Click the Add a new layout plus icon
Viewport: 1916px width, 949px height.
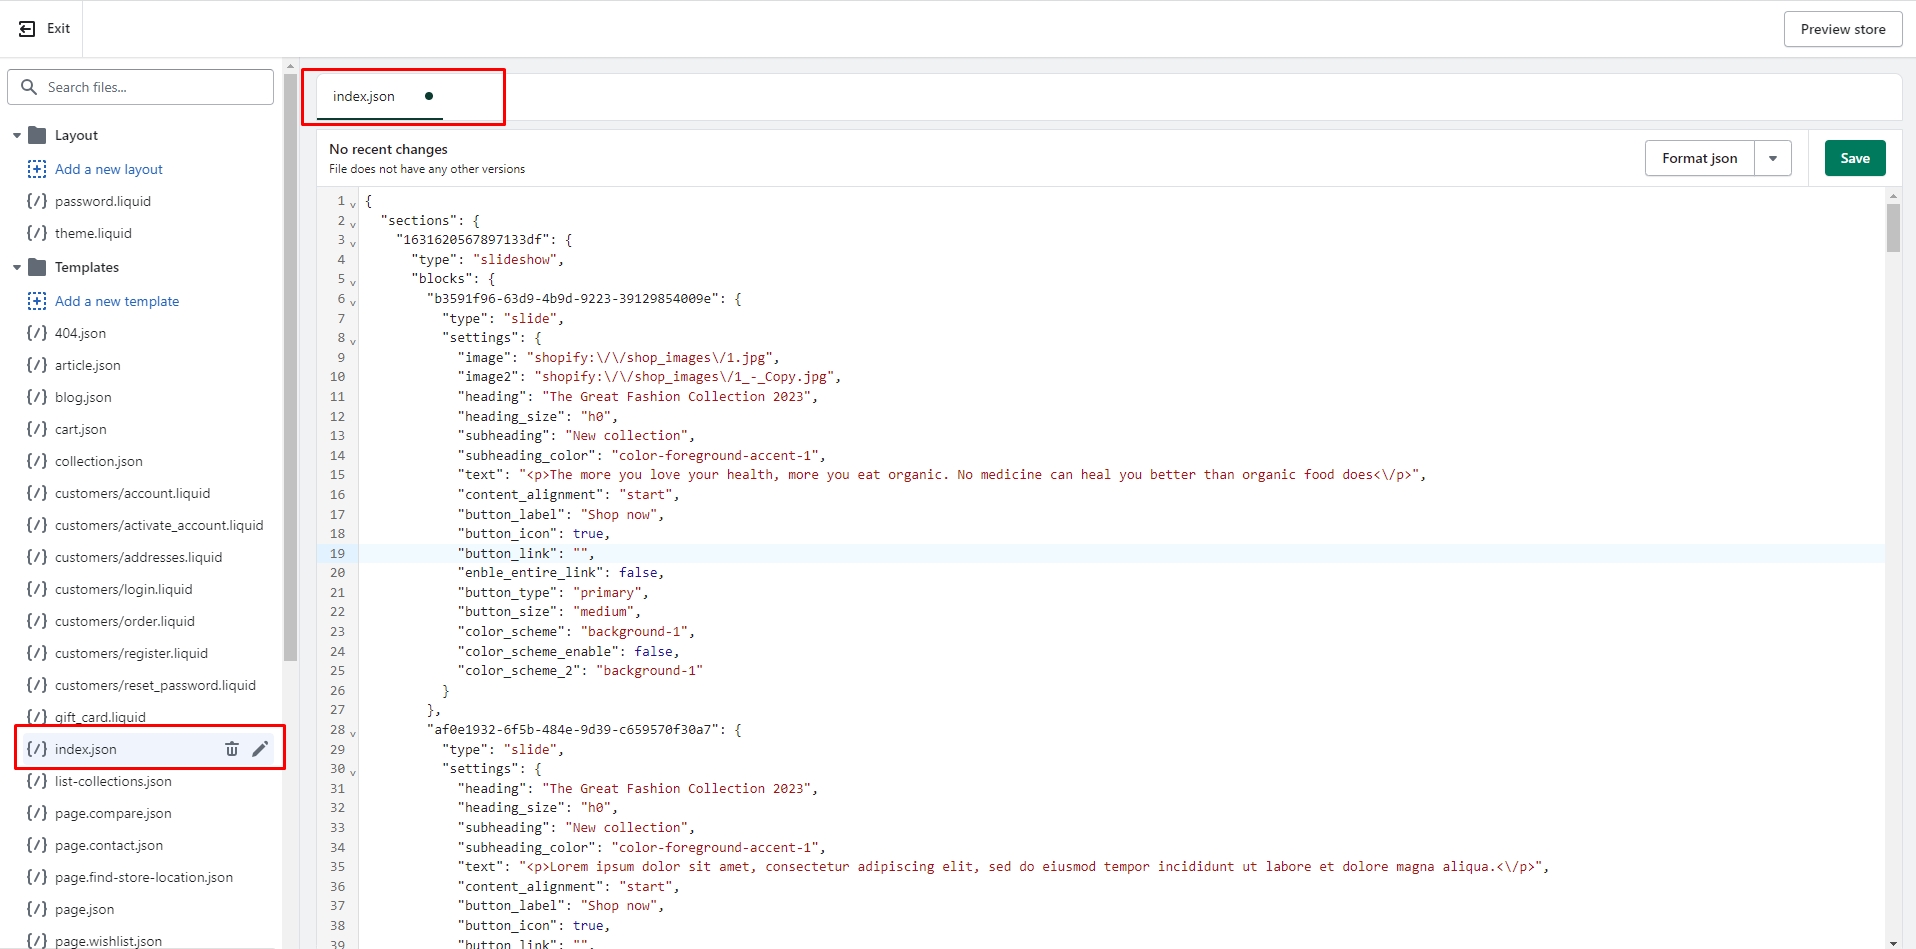click(37, 169)
